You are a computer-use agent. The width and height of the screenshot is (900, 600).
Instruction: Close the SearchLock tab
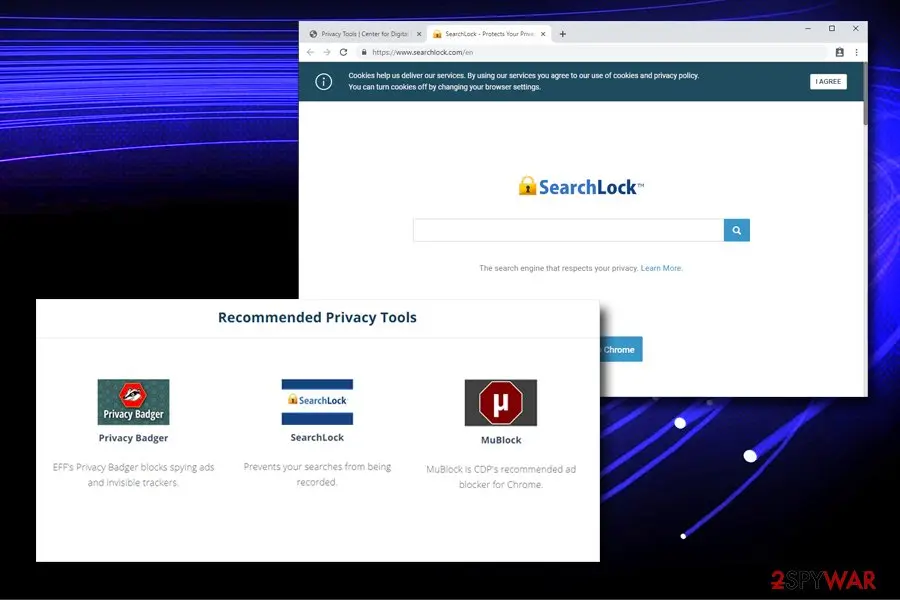click(543, 34)
